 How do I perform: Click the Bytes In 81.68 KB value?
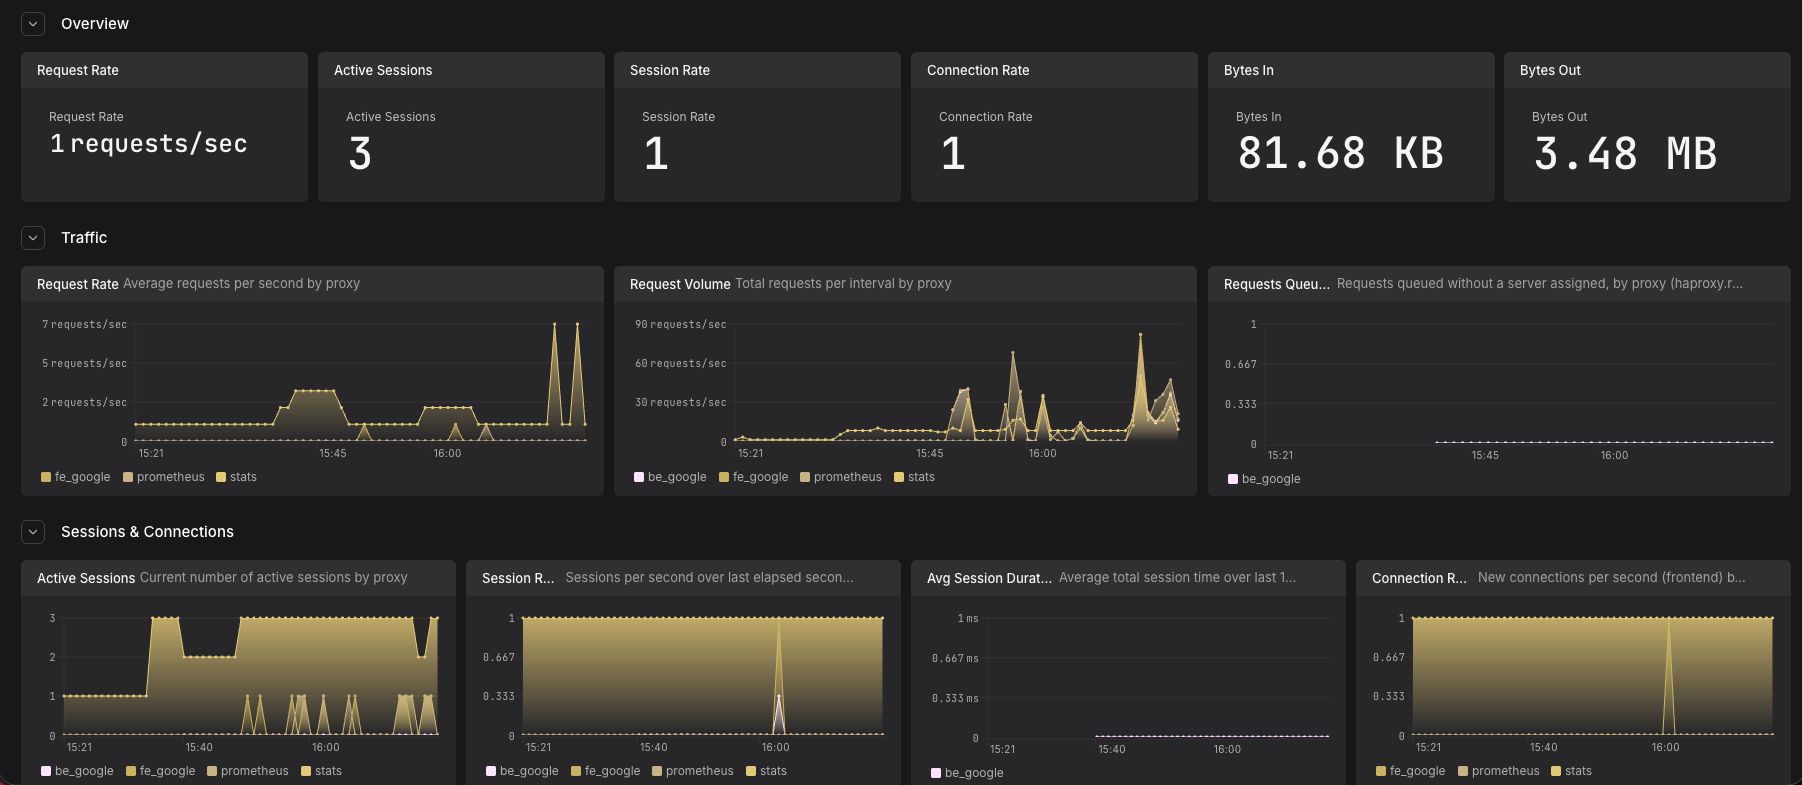coord(1341,153)
